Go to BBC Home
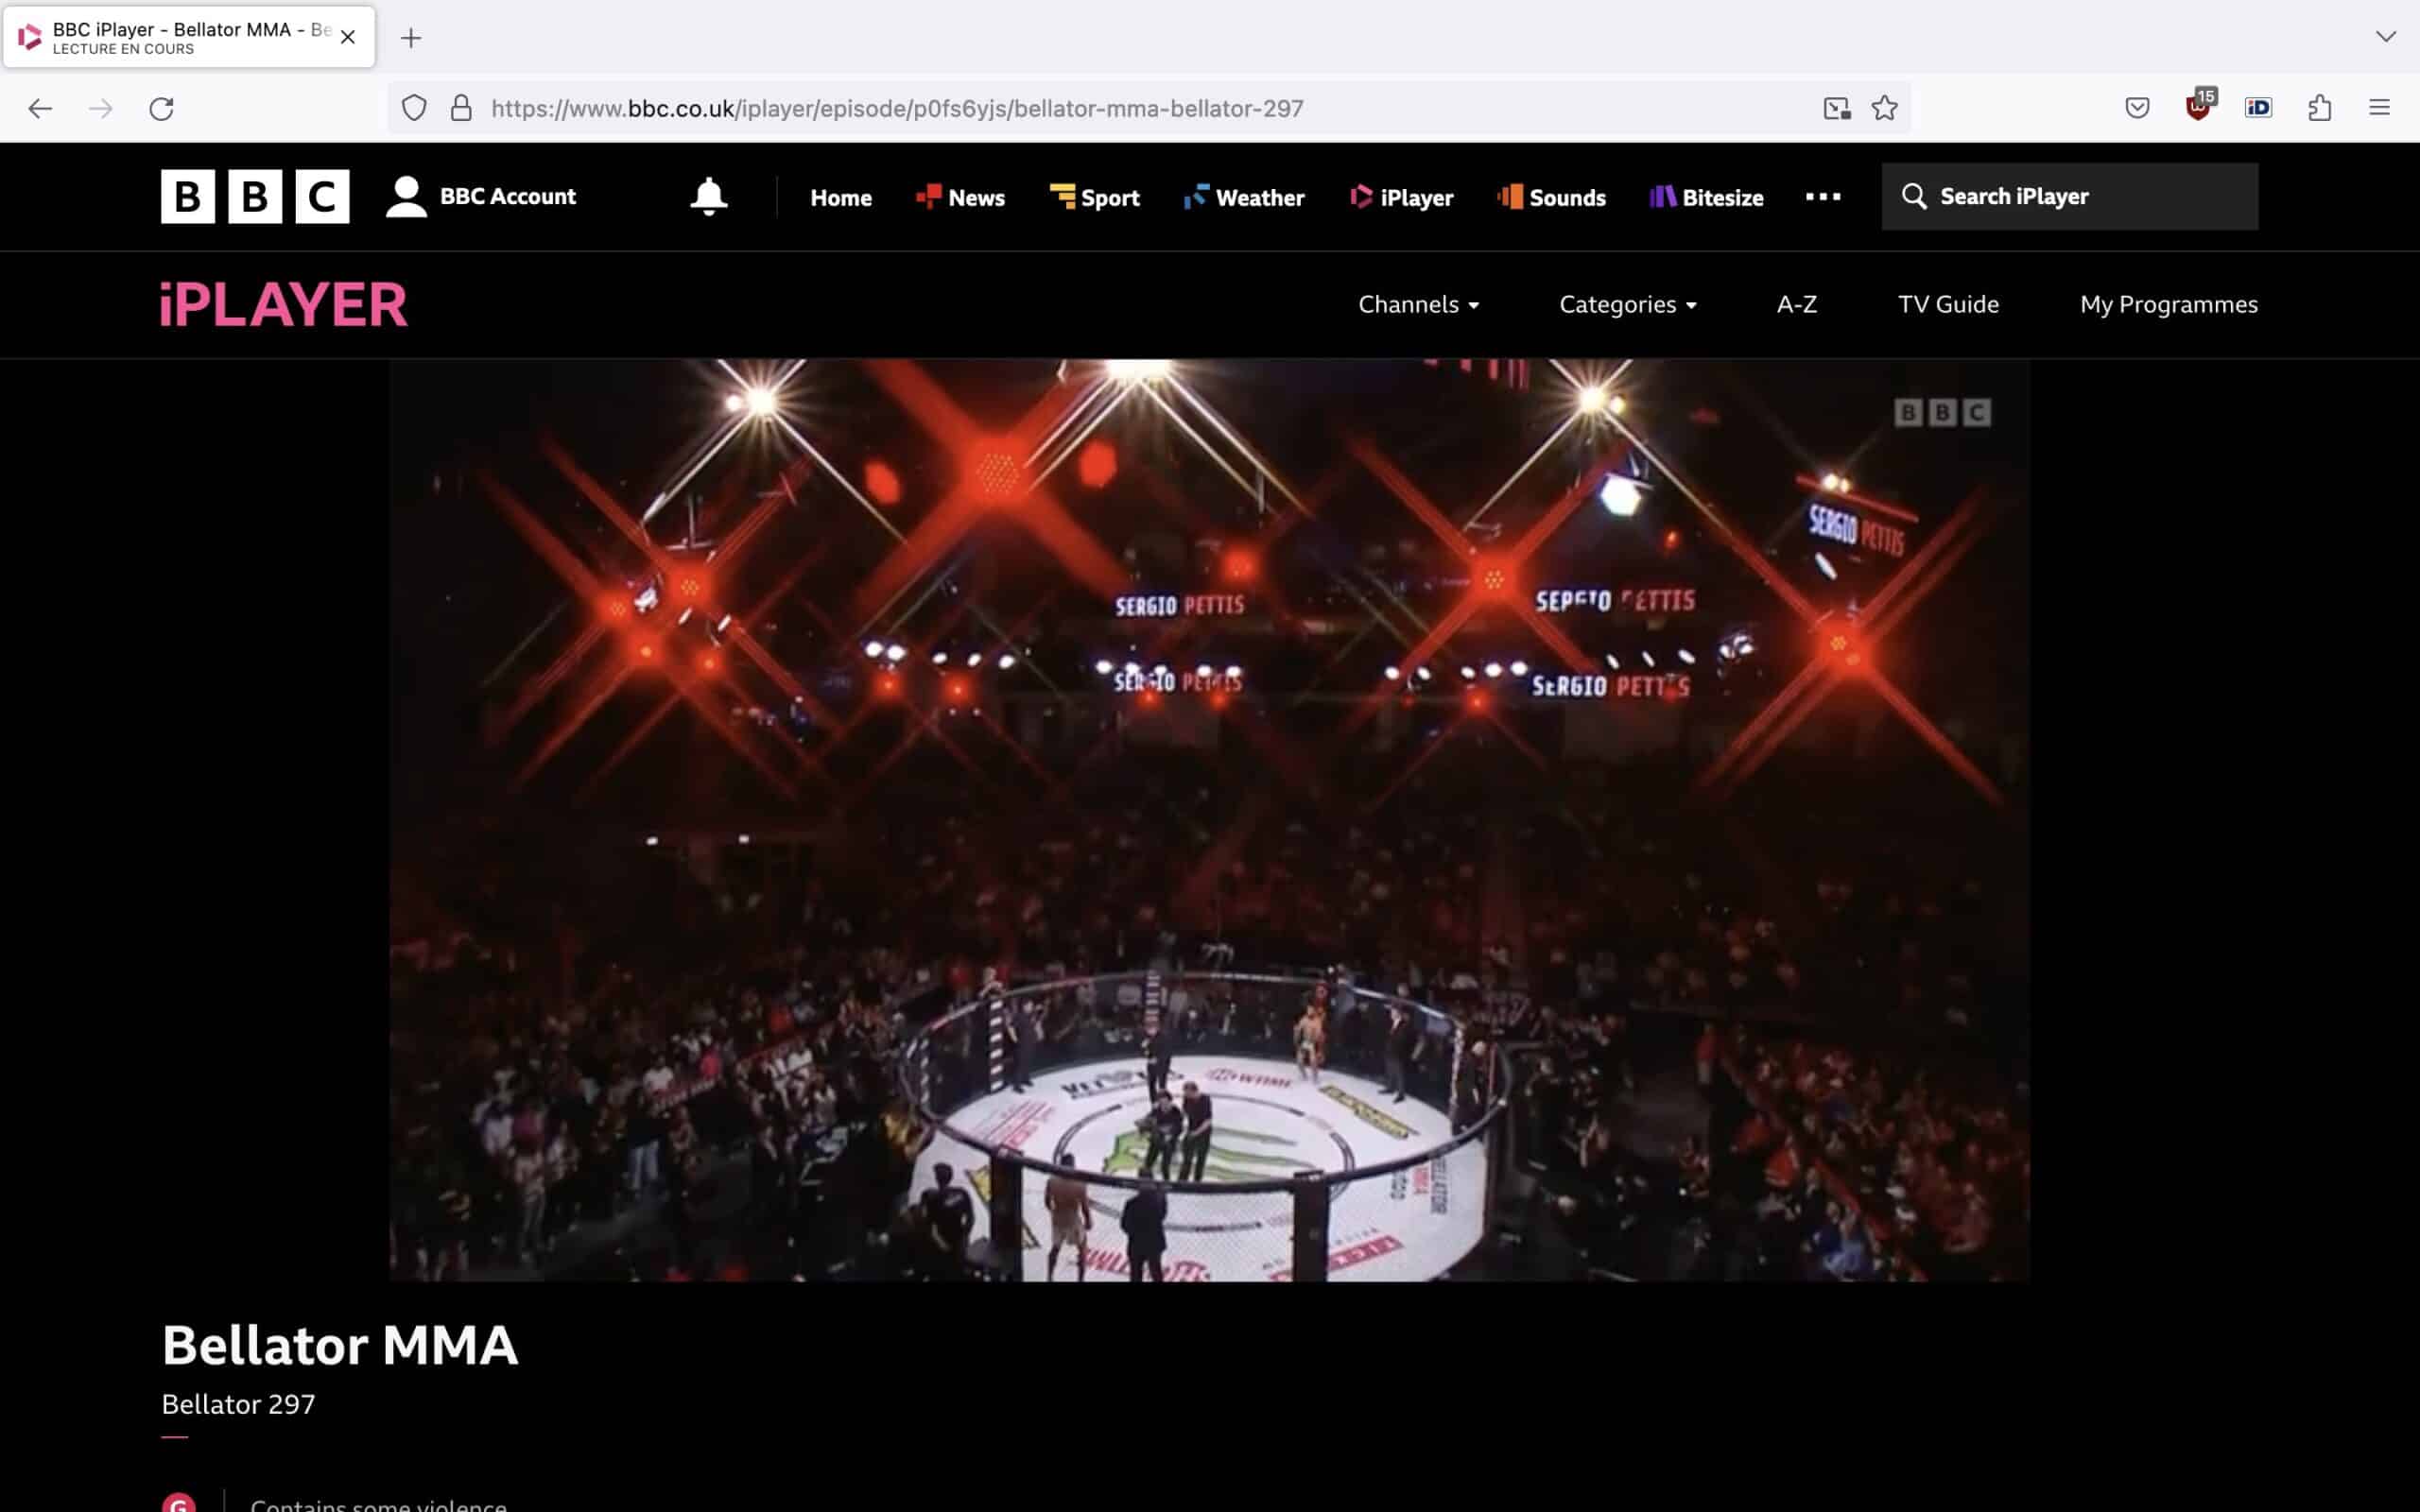This screenshot has width=2420, height=1512. (x=841, y=198)
